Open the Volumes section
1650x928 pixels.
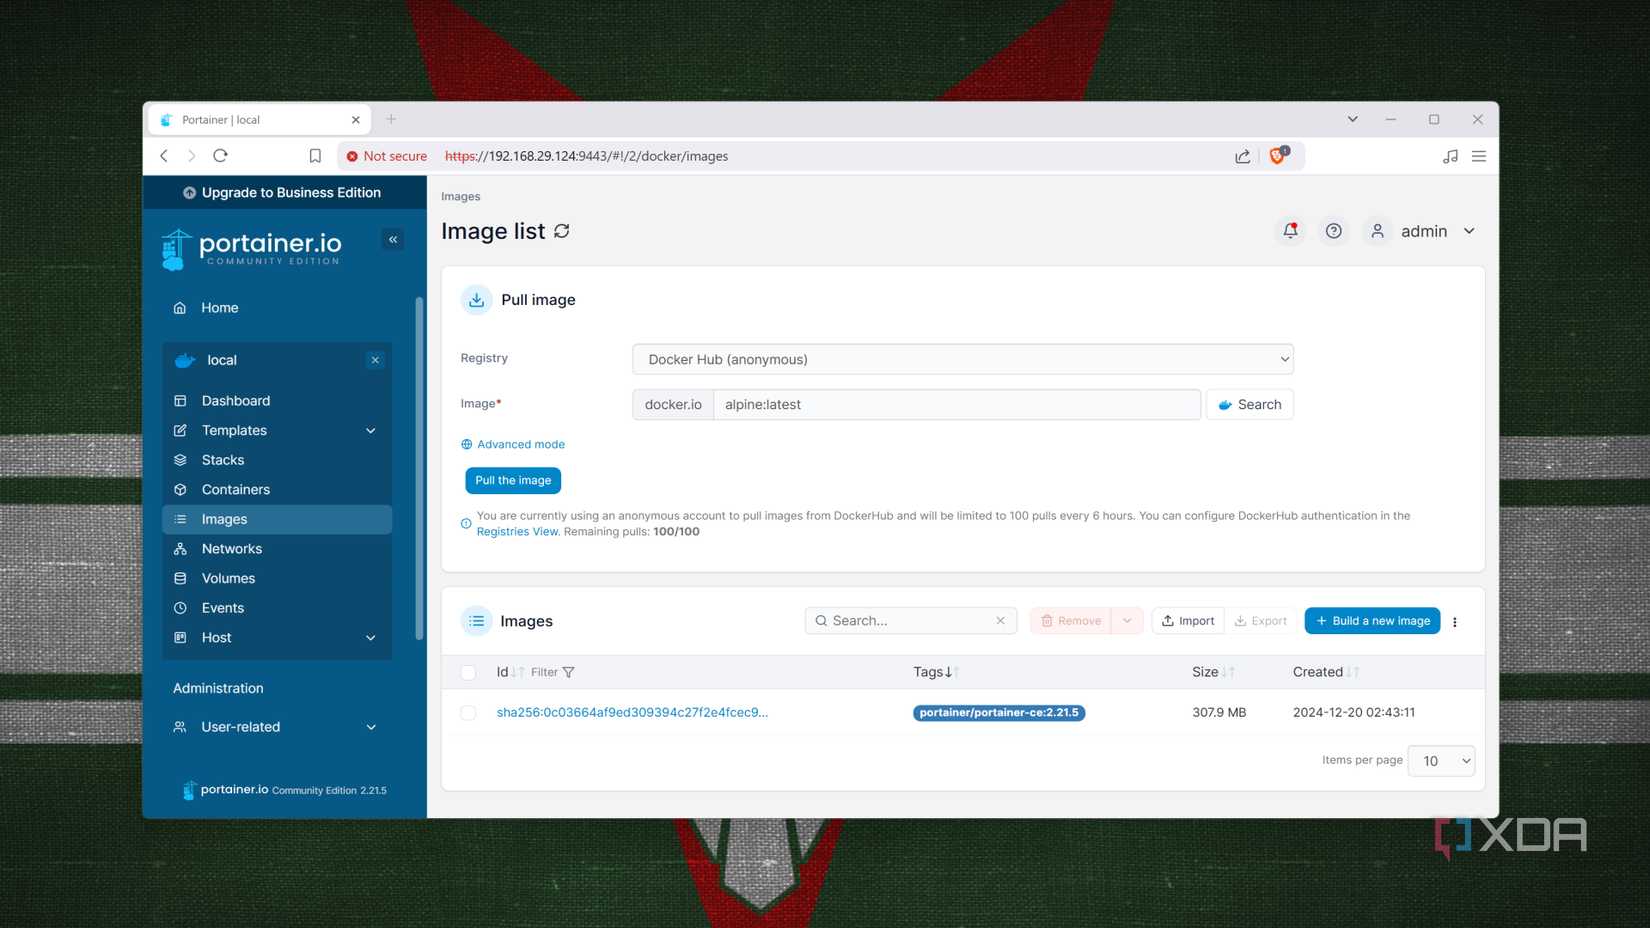point(228,578)
